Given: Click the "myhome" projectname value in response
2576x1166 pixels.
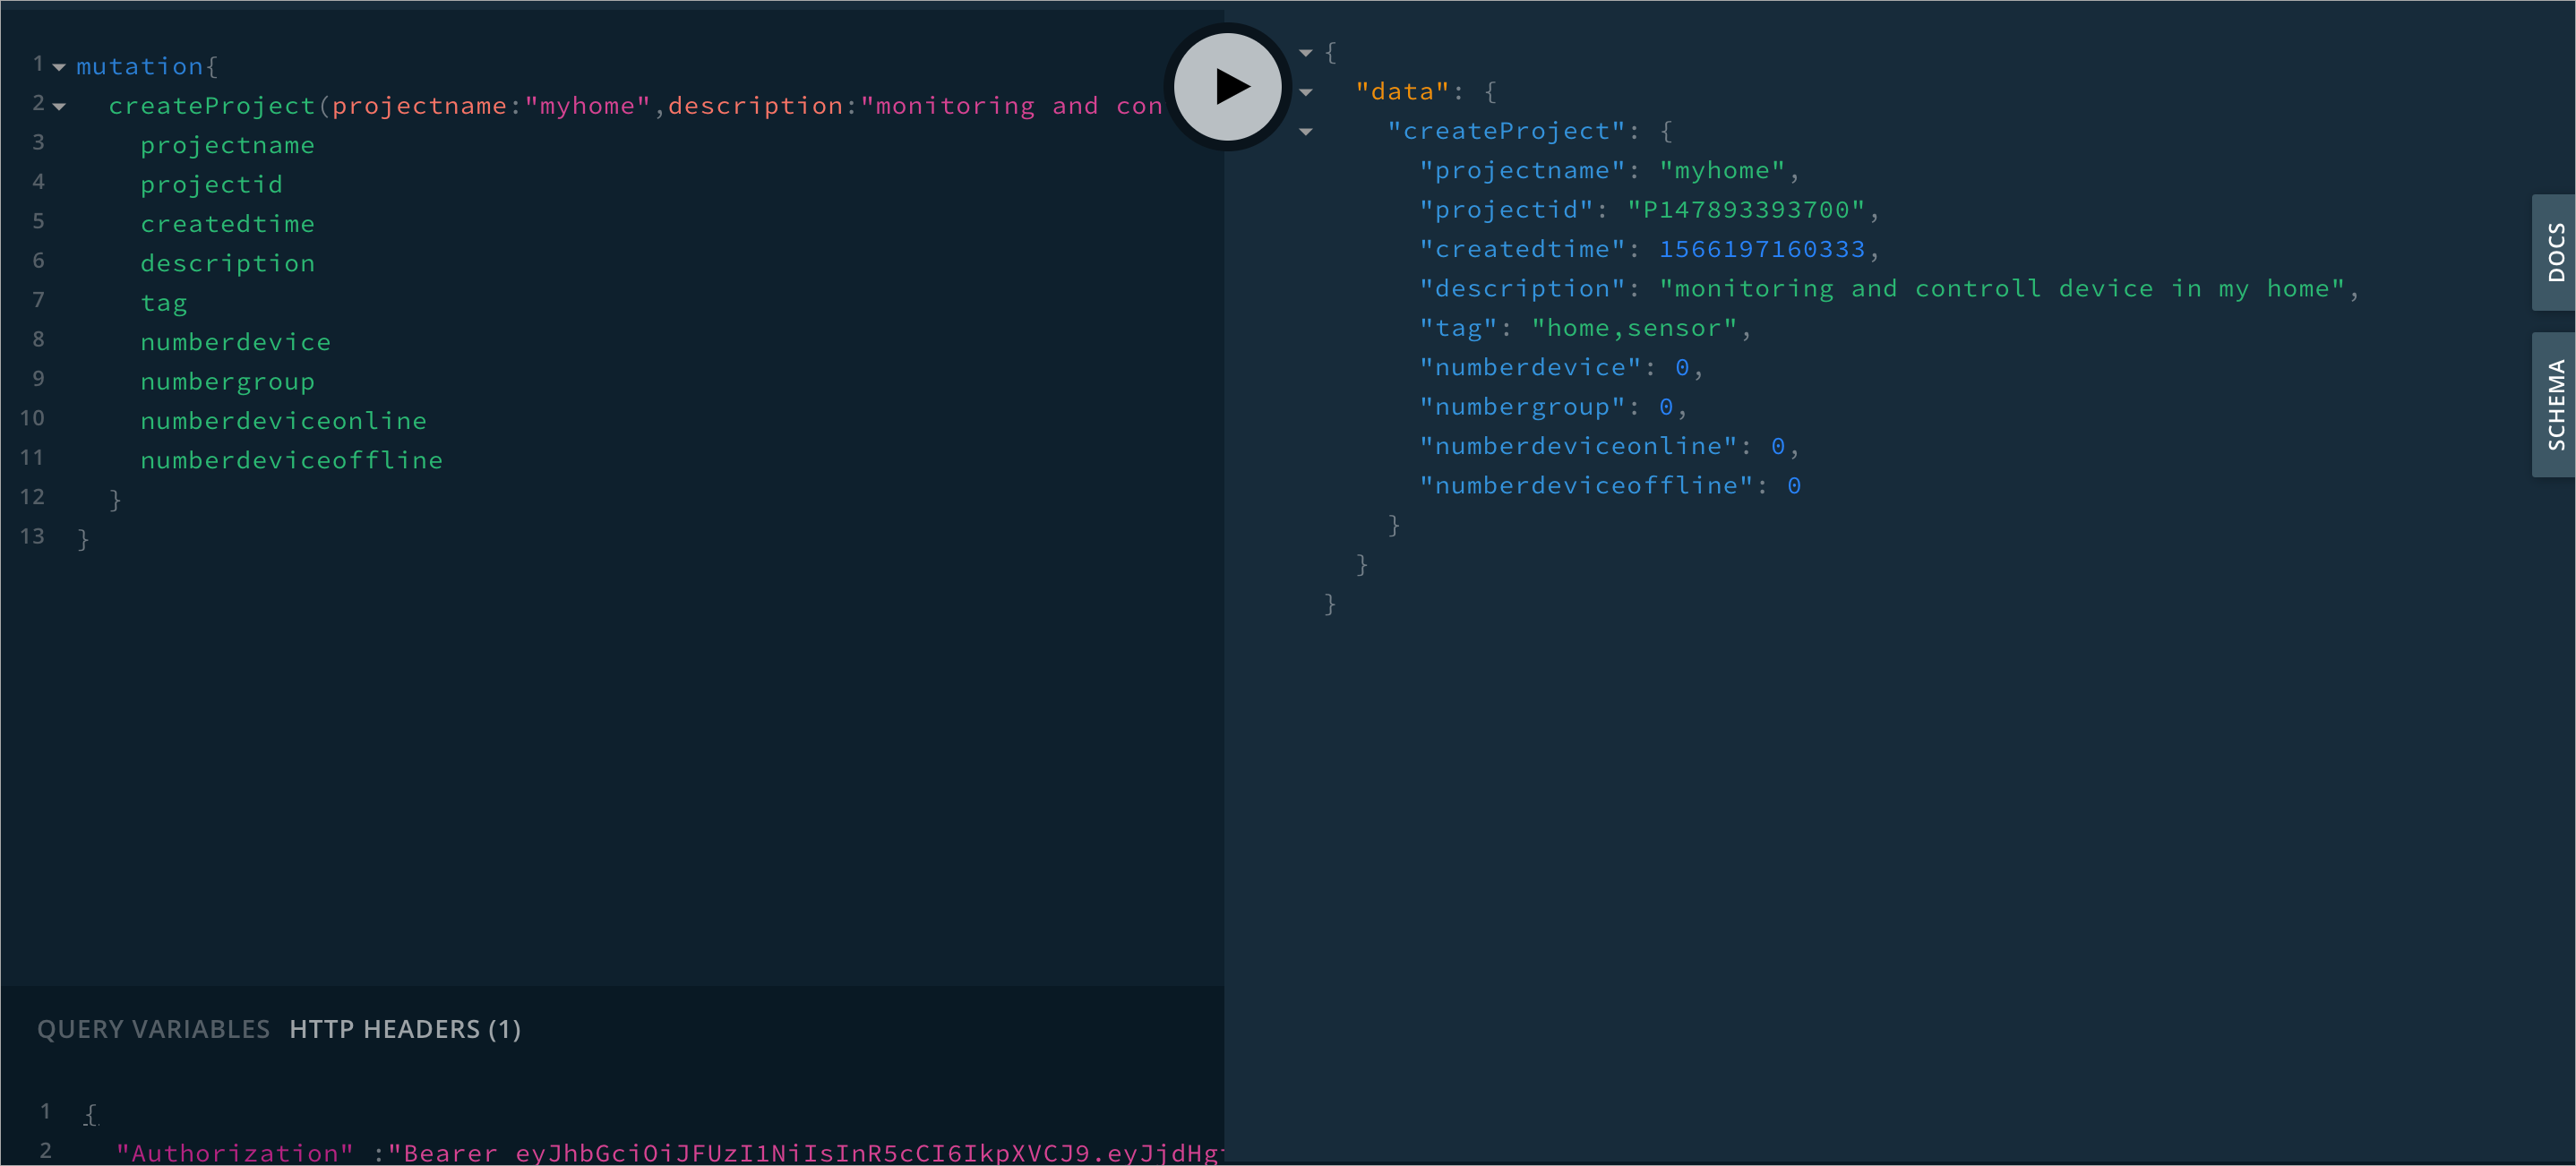Looking at the screenshot, I should click(1722, 171).
